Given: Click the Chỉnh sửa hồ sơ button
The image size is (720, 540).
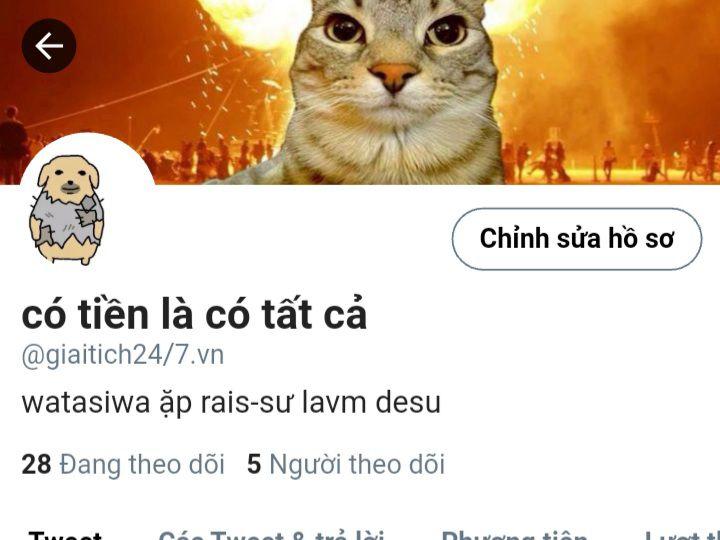Looking at the screenshot, I should tap(577, 239).
